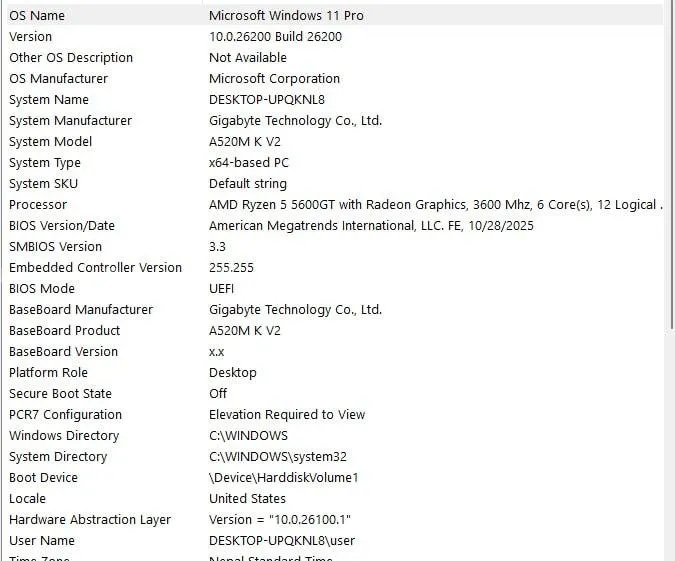Screen dimensions: 675x561
Task: Click the value 10.0.26200 Build 26200
Action: [276, 37]
